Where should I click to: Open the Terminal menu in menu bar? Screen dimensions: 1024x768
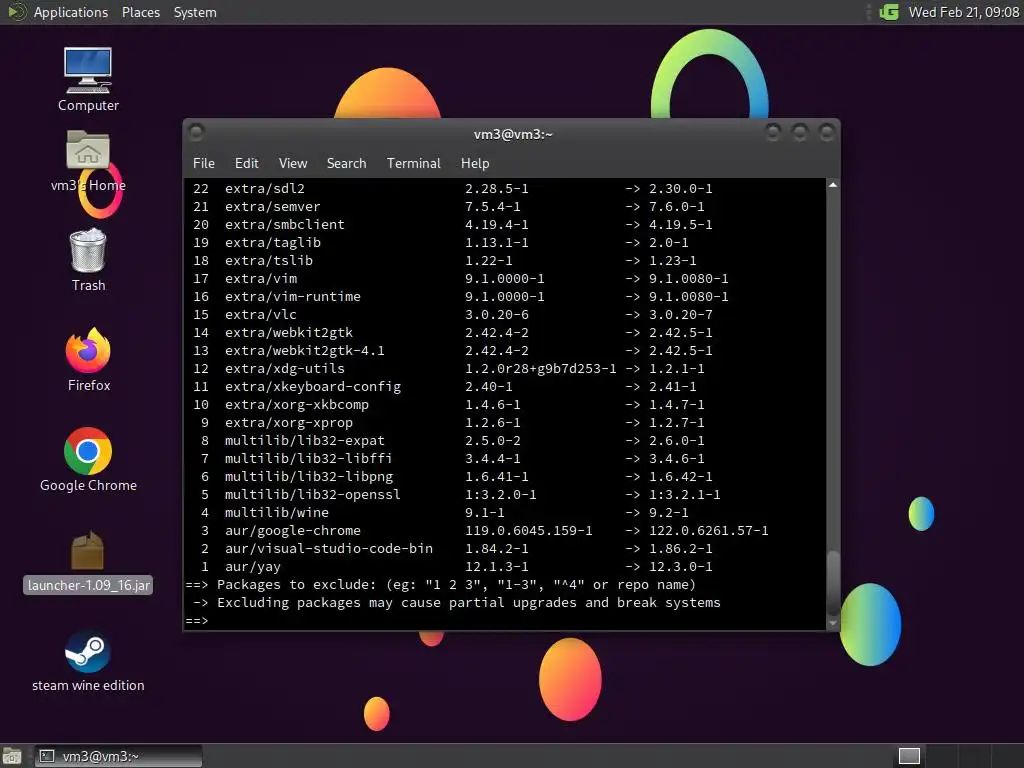click(413, 163)
